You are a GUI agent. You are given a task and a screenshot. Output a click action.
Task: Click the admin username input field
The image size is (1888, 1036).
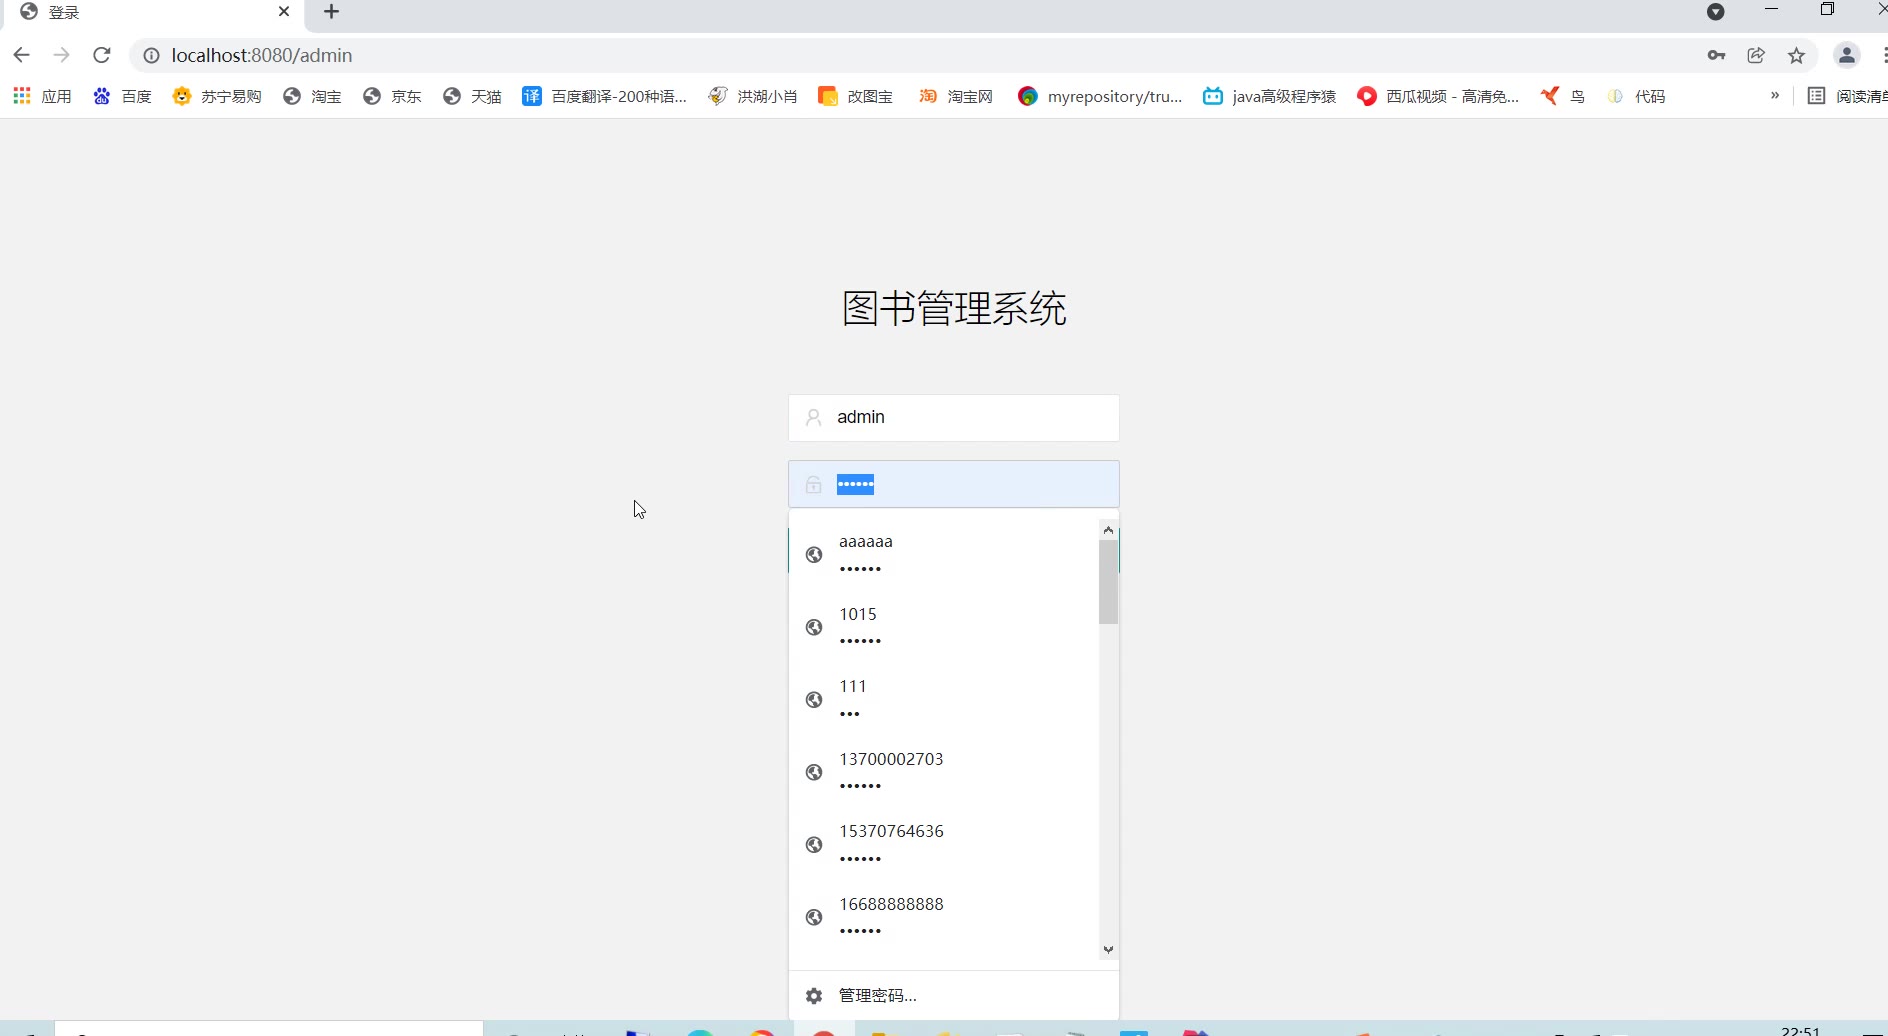(953, 417)
